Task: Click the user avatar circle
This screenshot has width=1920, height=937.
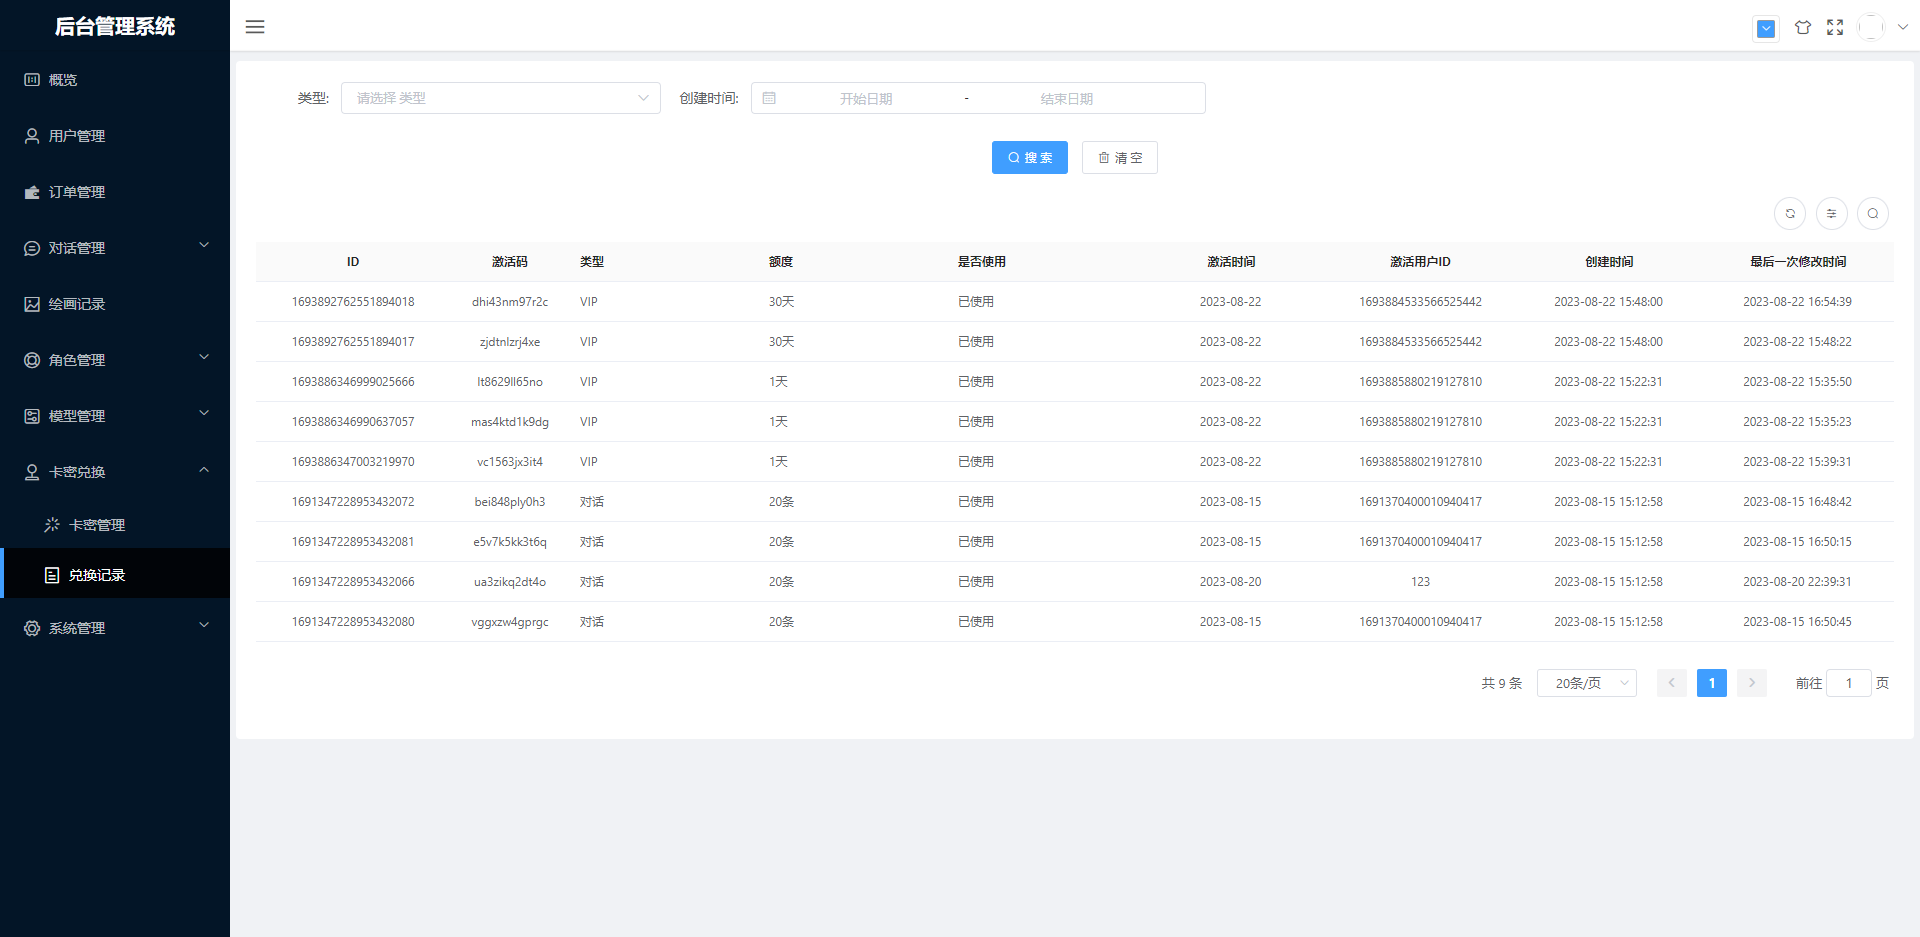Action: [x=1870, y=28]
